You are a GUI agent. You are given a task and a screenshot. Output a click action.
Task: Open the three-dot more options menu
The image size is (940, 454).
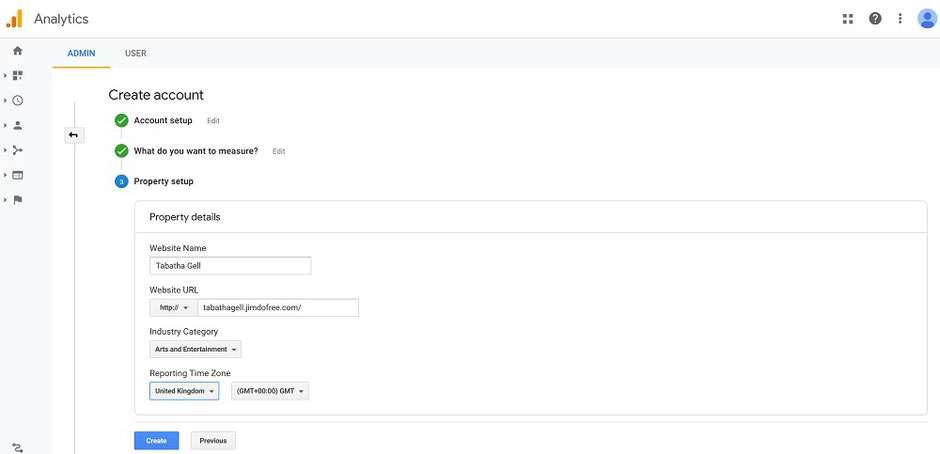[x=900, y=19]
